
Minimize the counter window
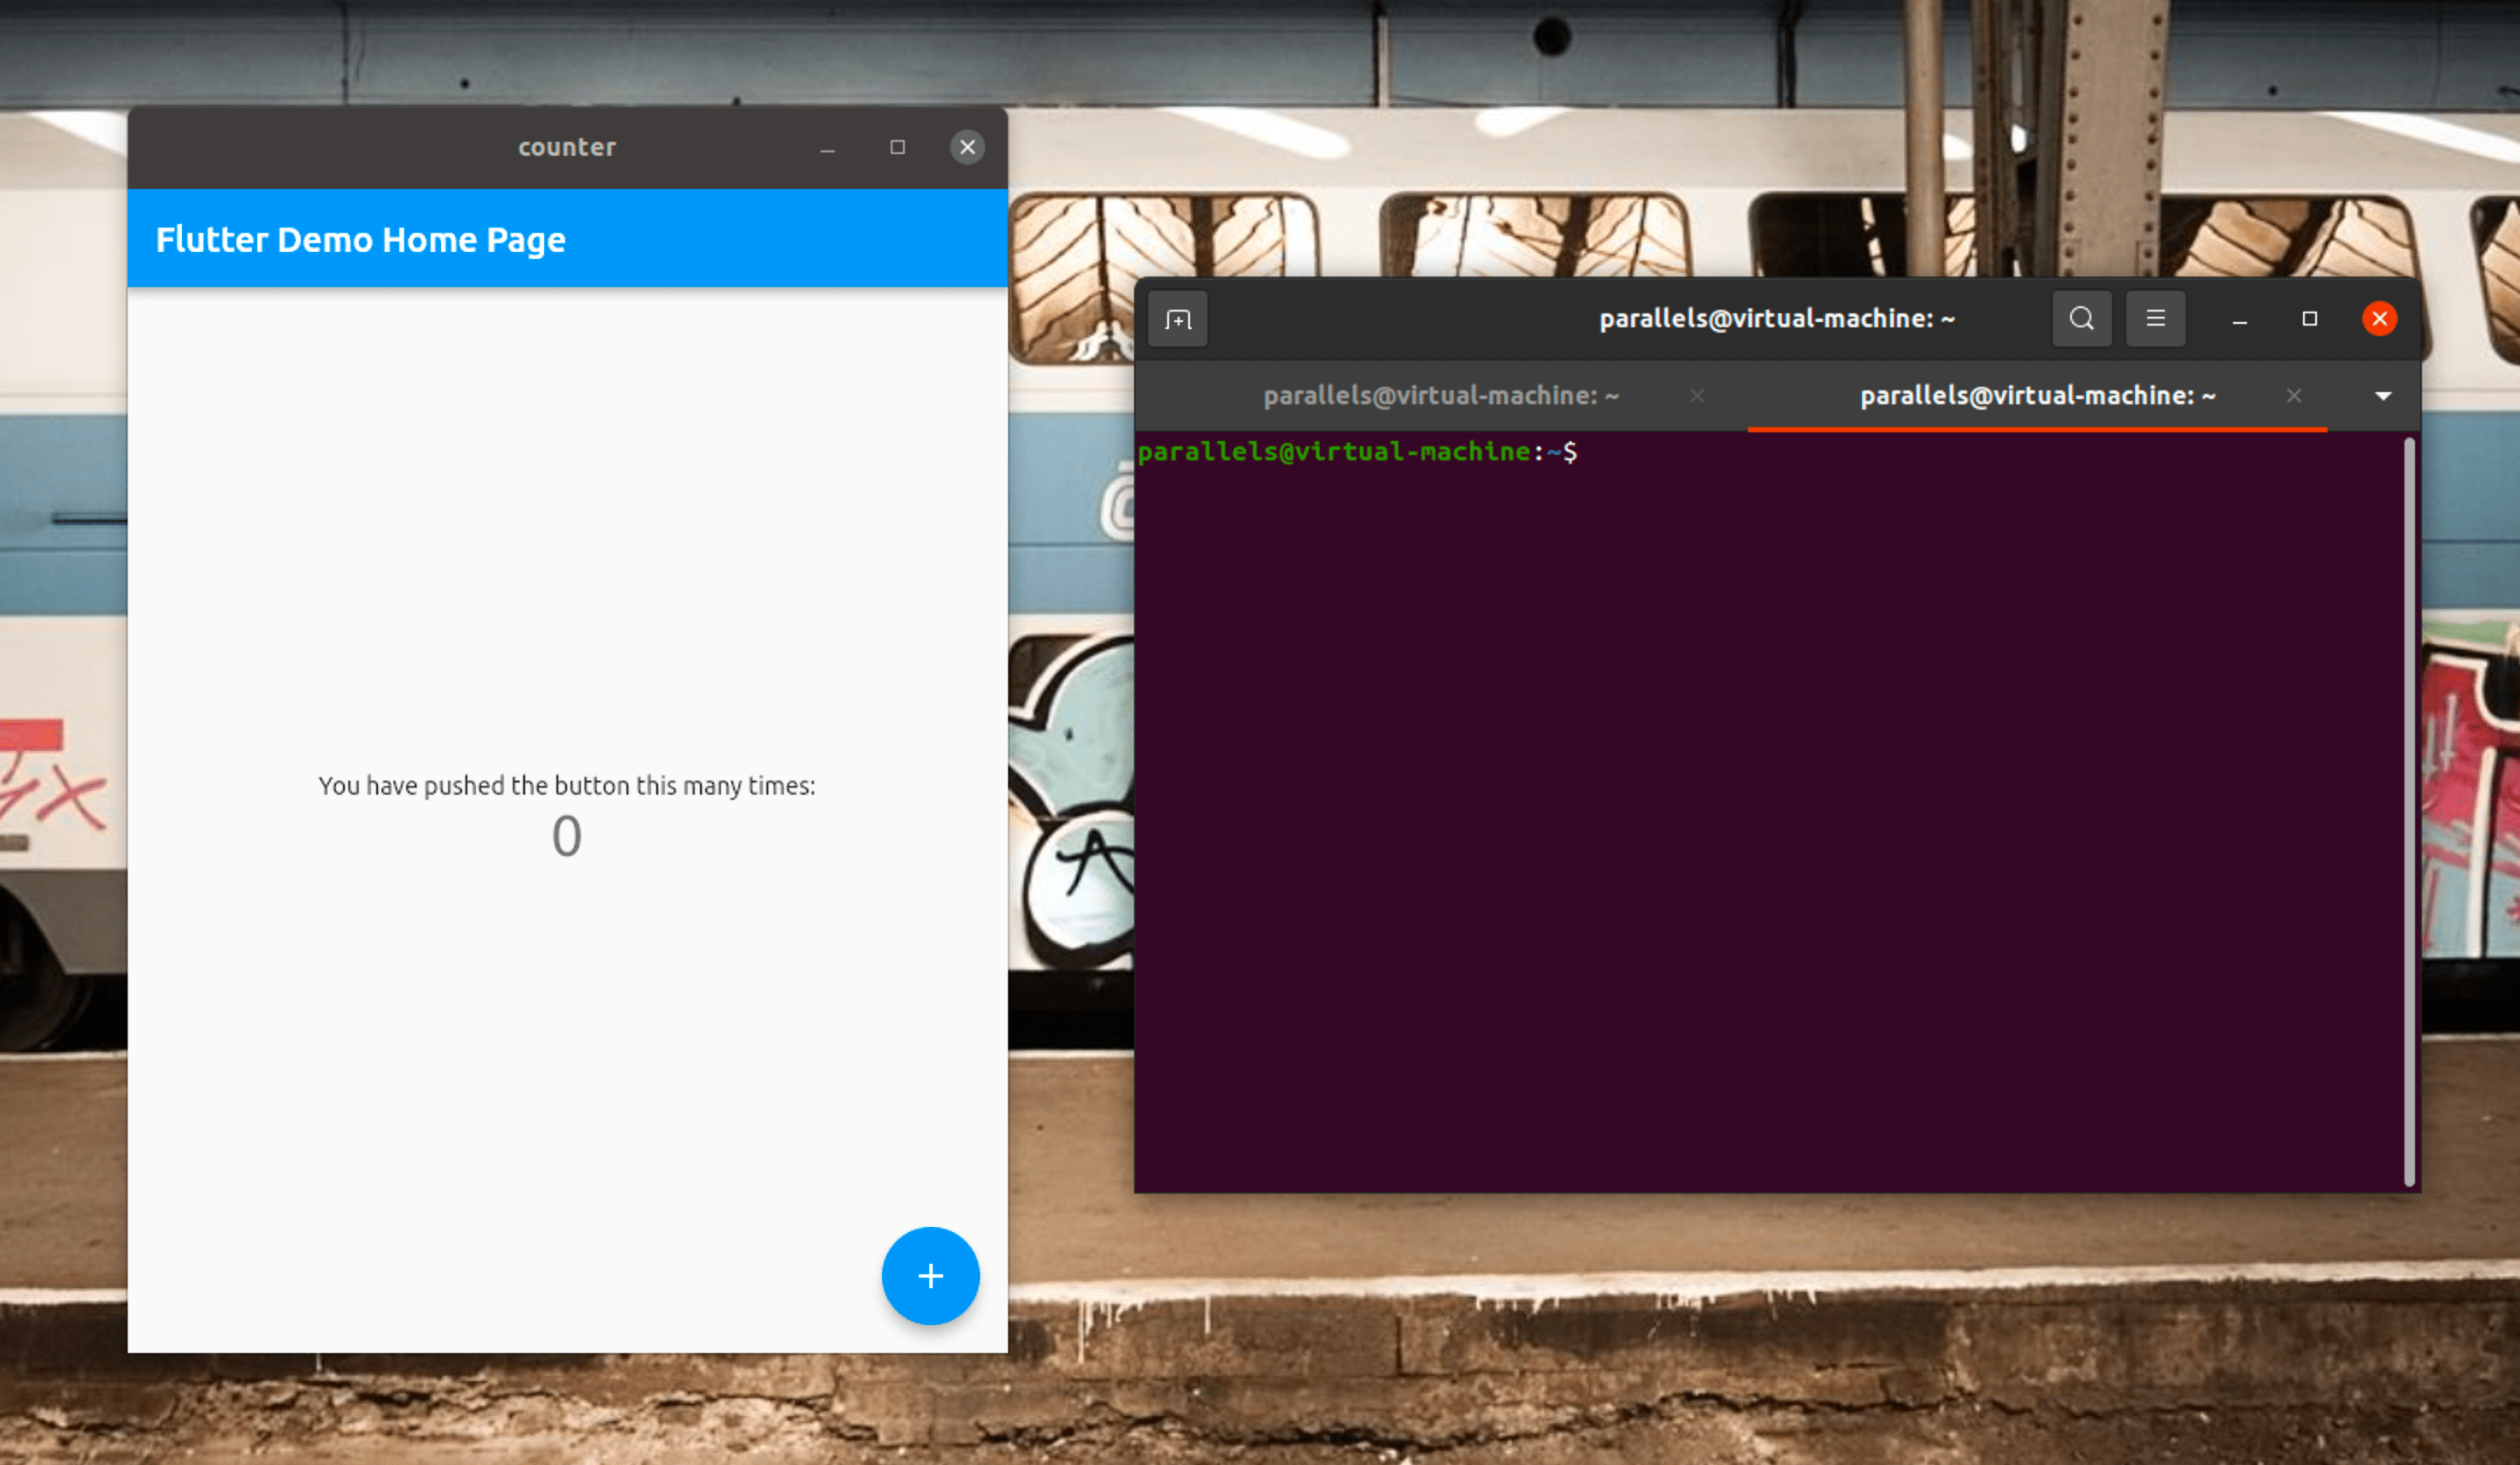point(827,148)
